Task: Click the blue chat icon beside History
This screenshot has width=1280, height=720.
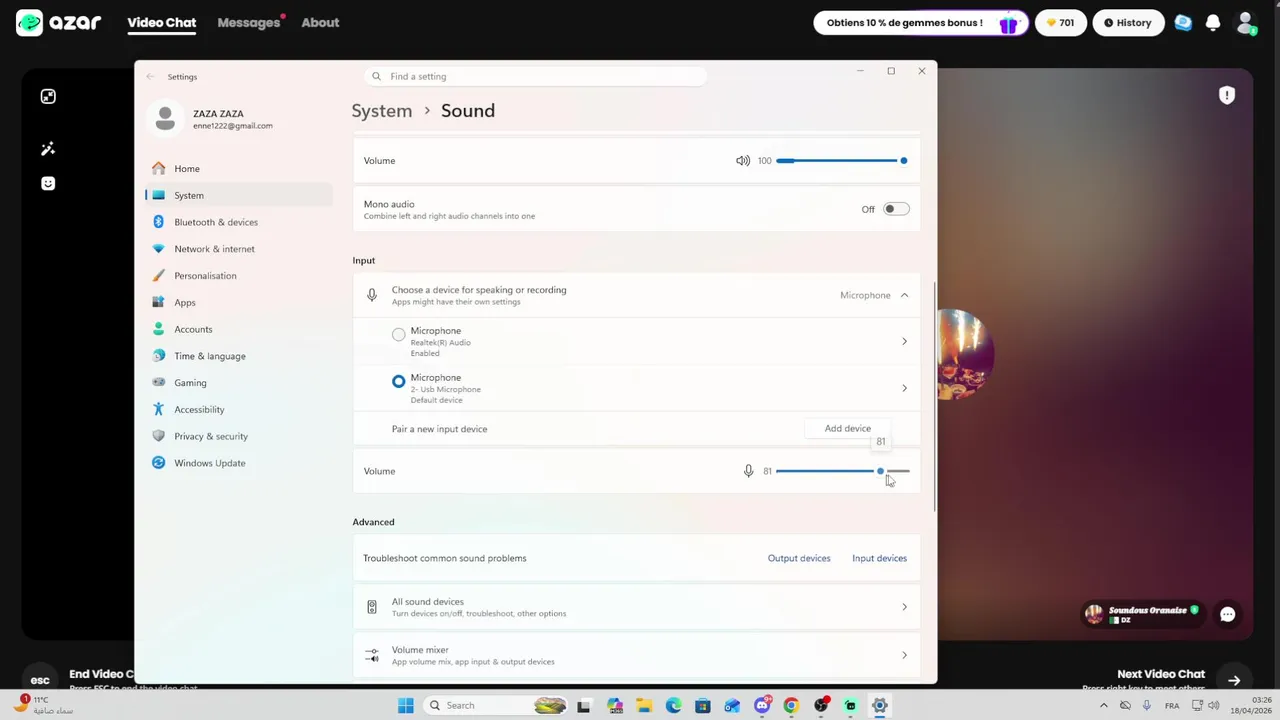Action: pyautogui.click(x=1183, y=22)
